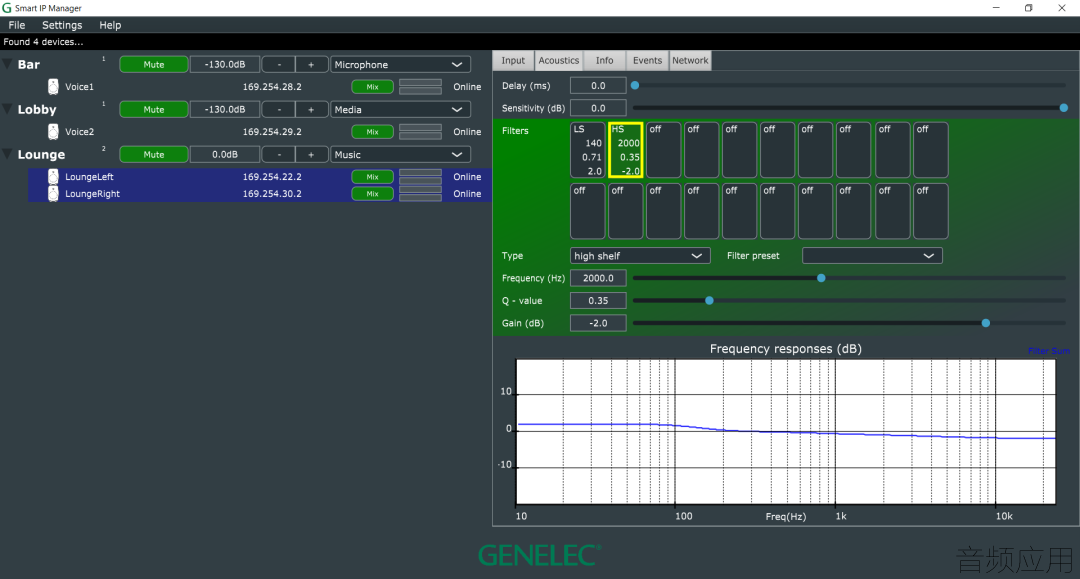Toggle Mute for the Lounge group
Viewport: 1080px width, 579px height.
[154, 155]
